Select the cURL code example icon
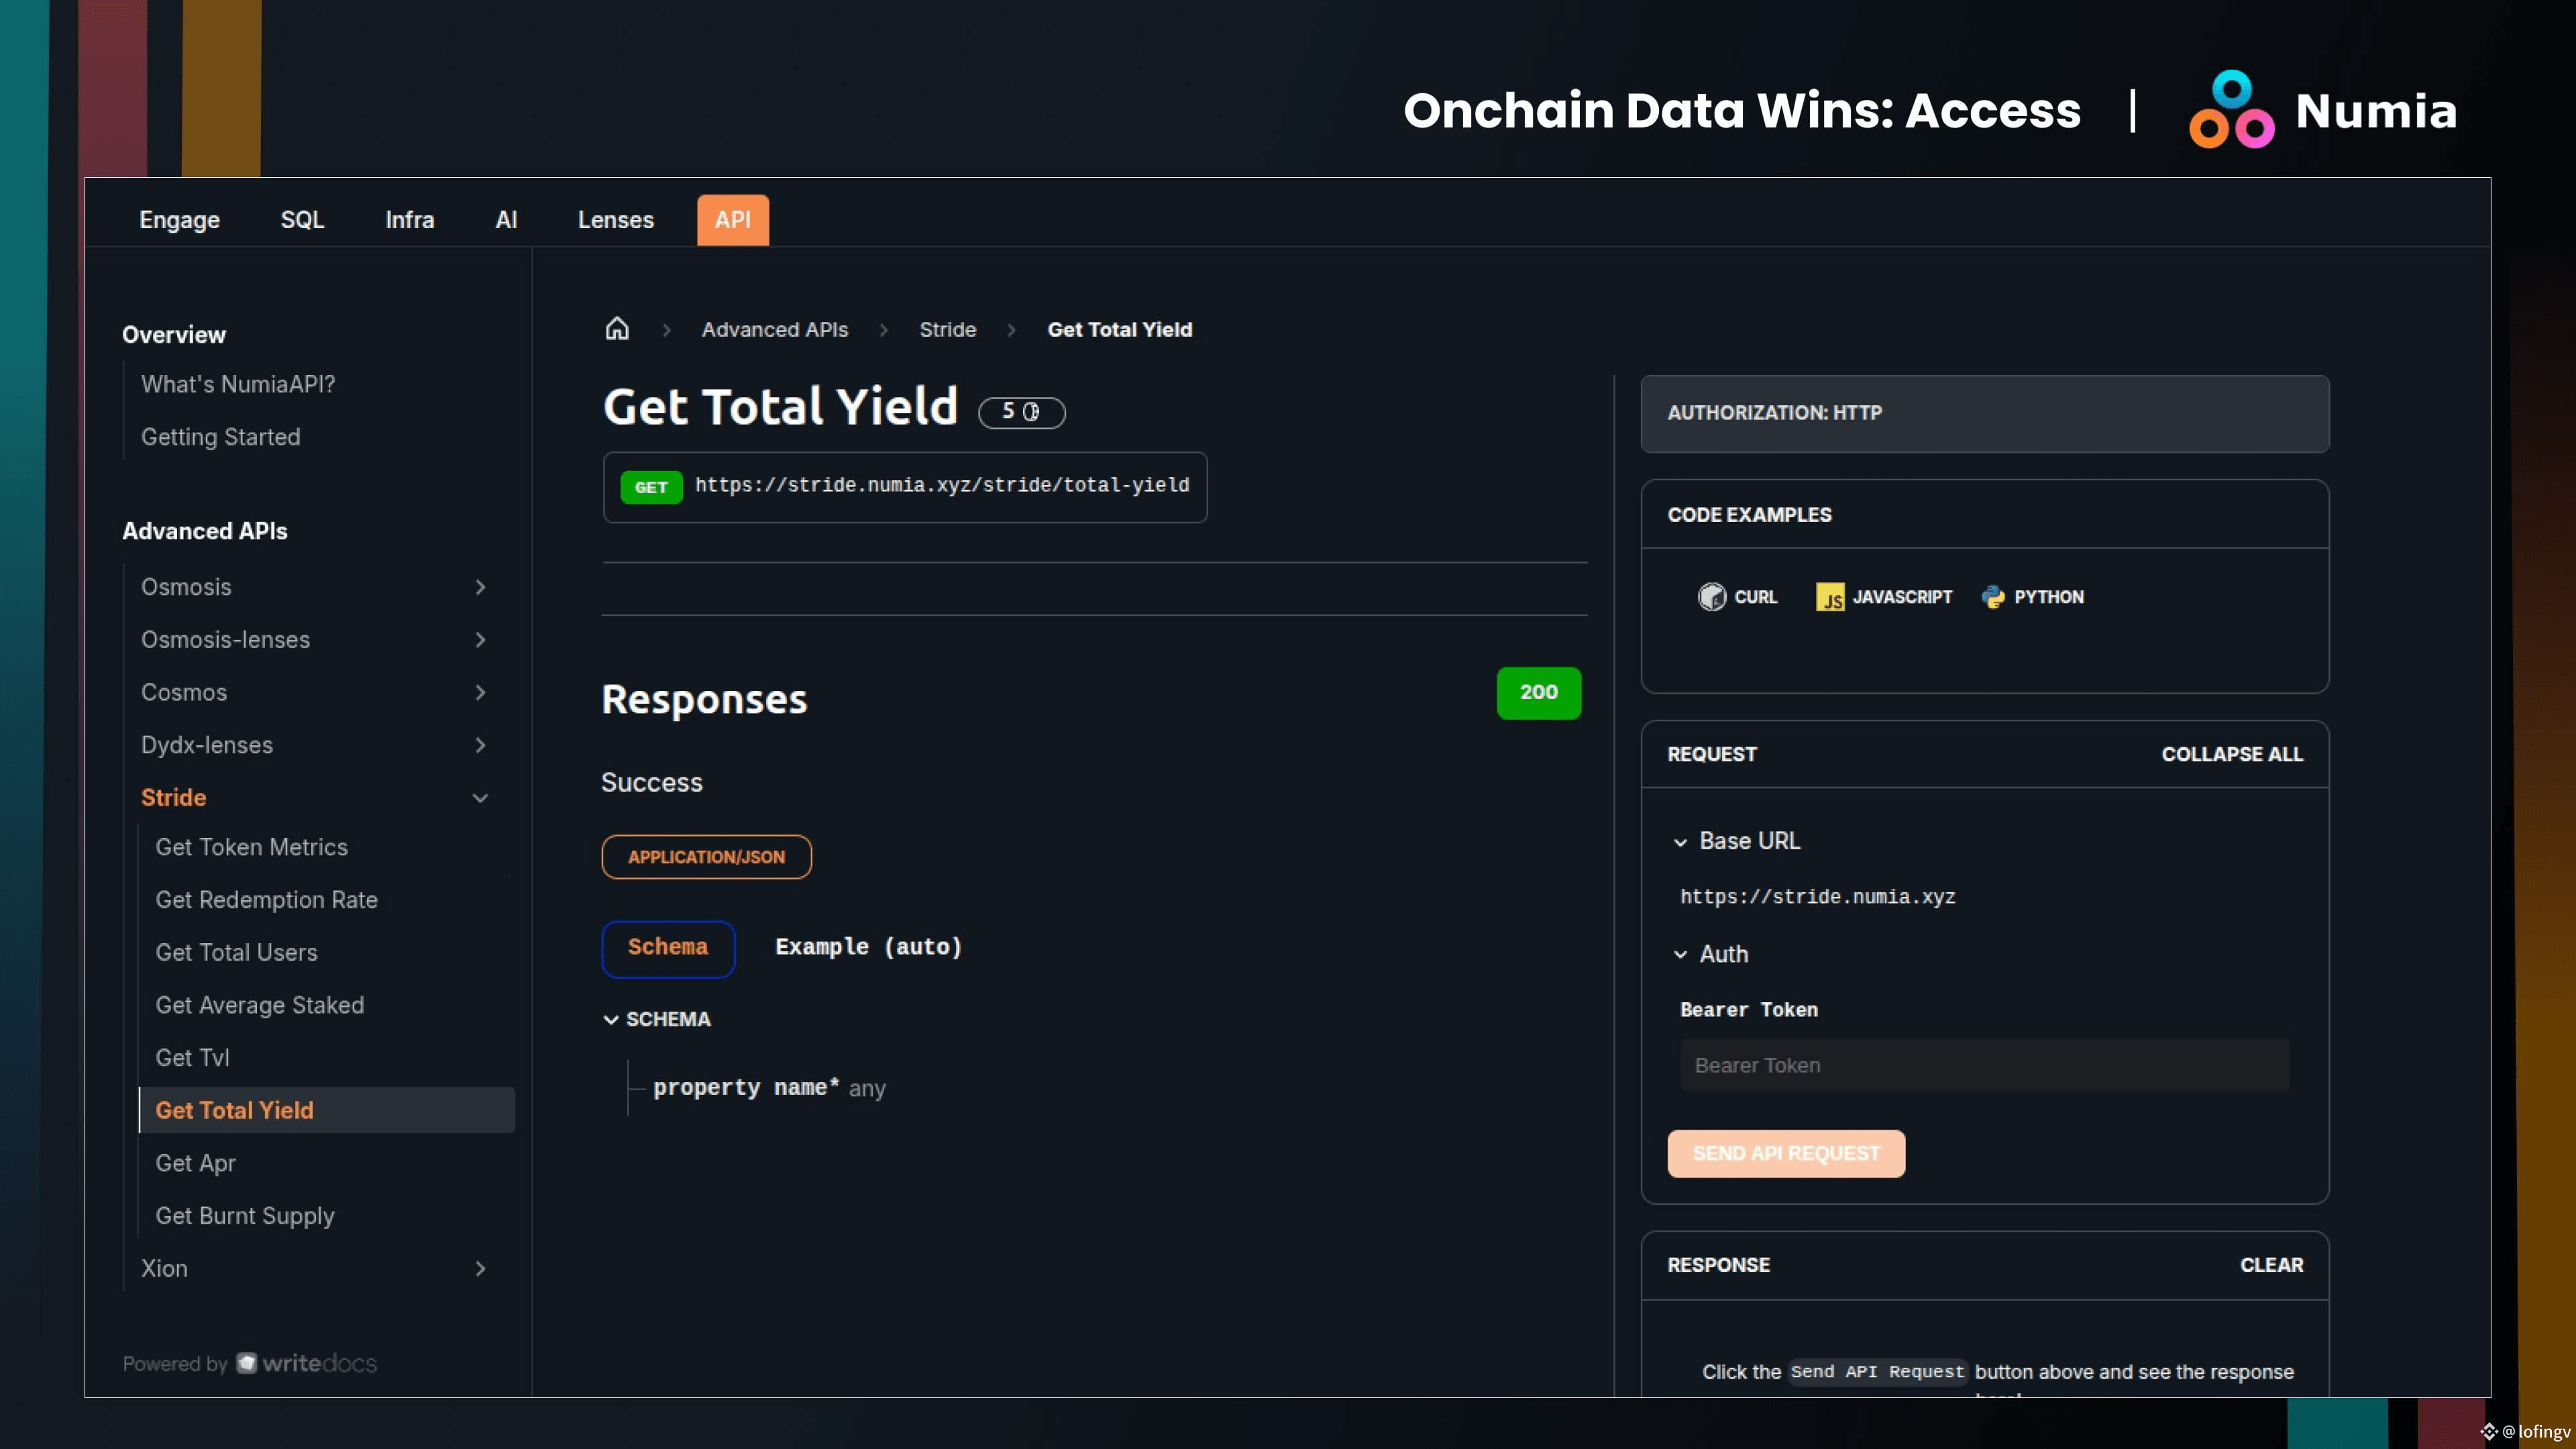This screenshot has height=1449, width=2576. (1711, 597)
